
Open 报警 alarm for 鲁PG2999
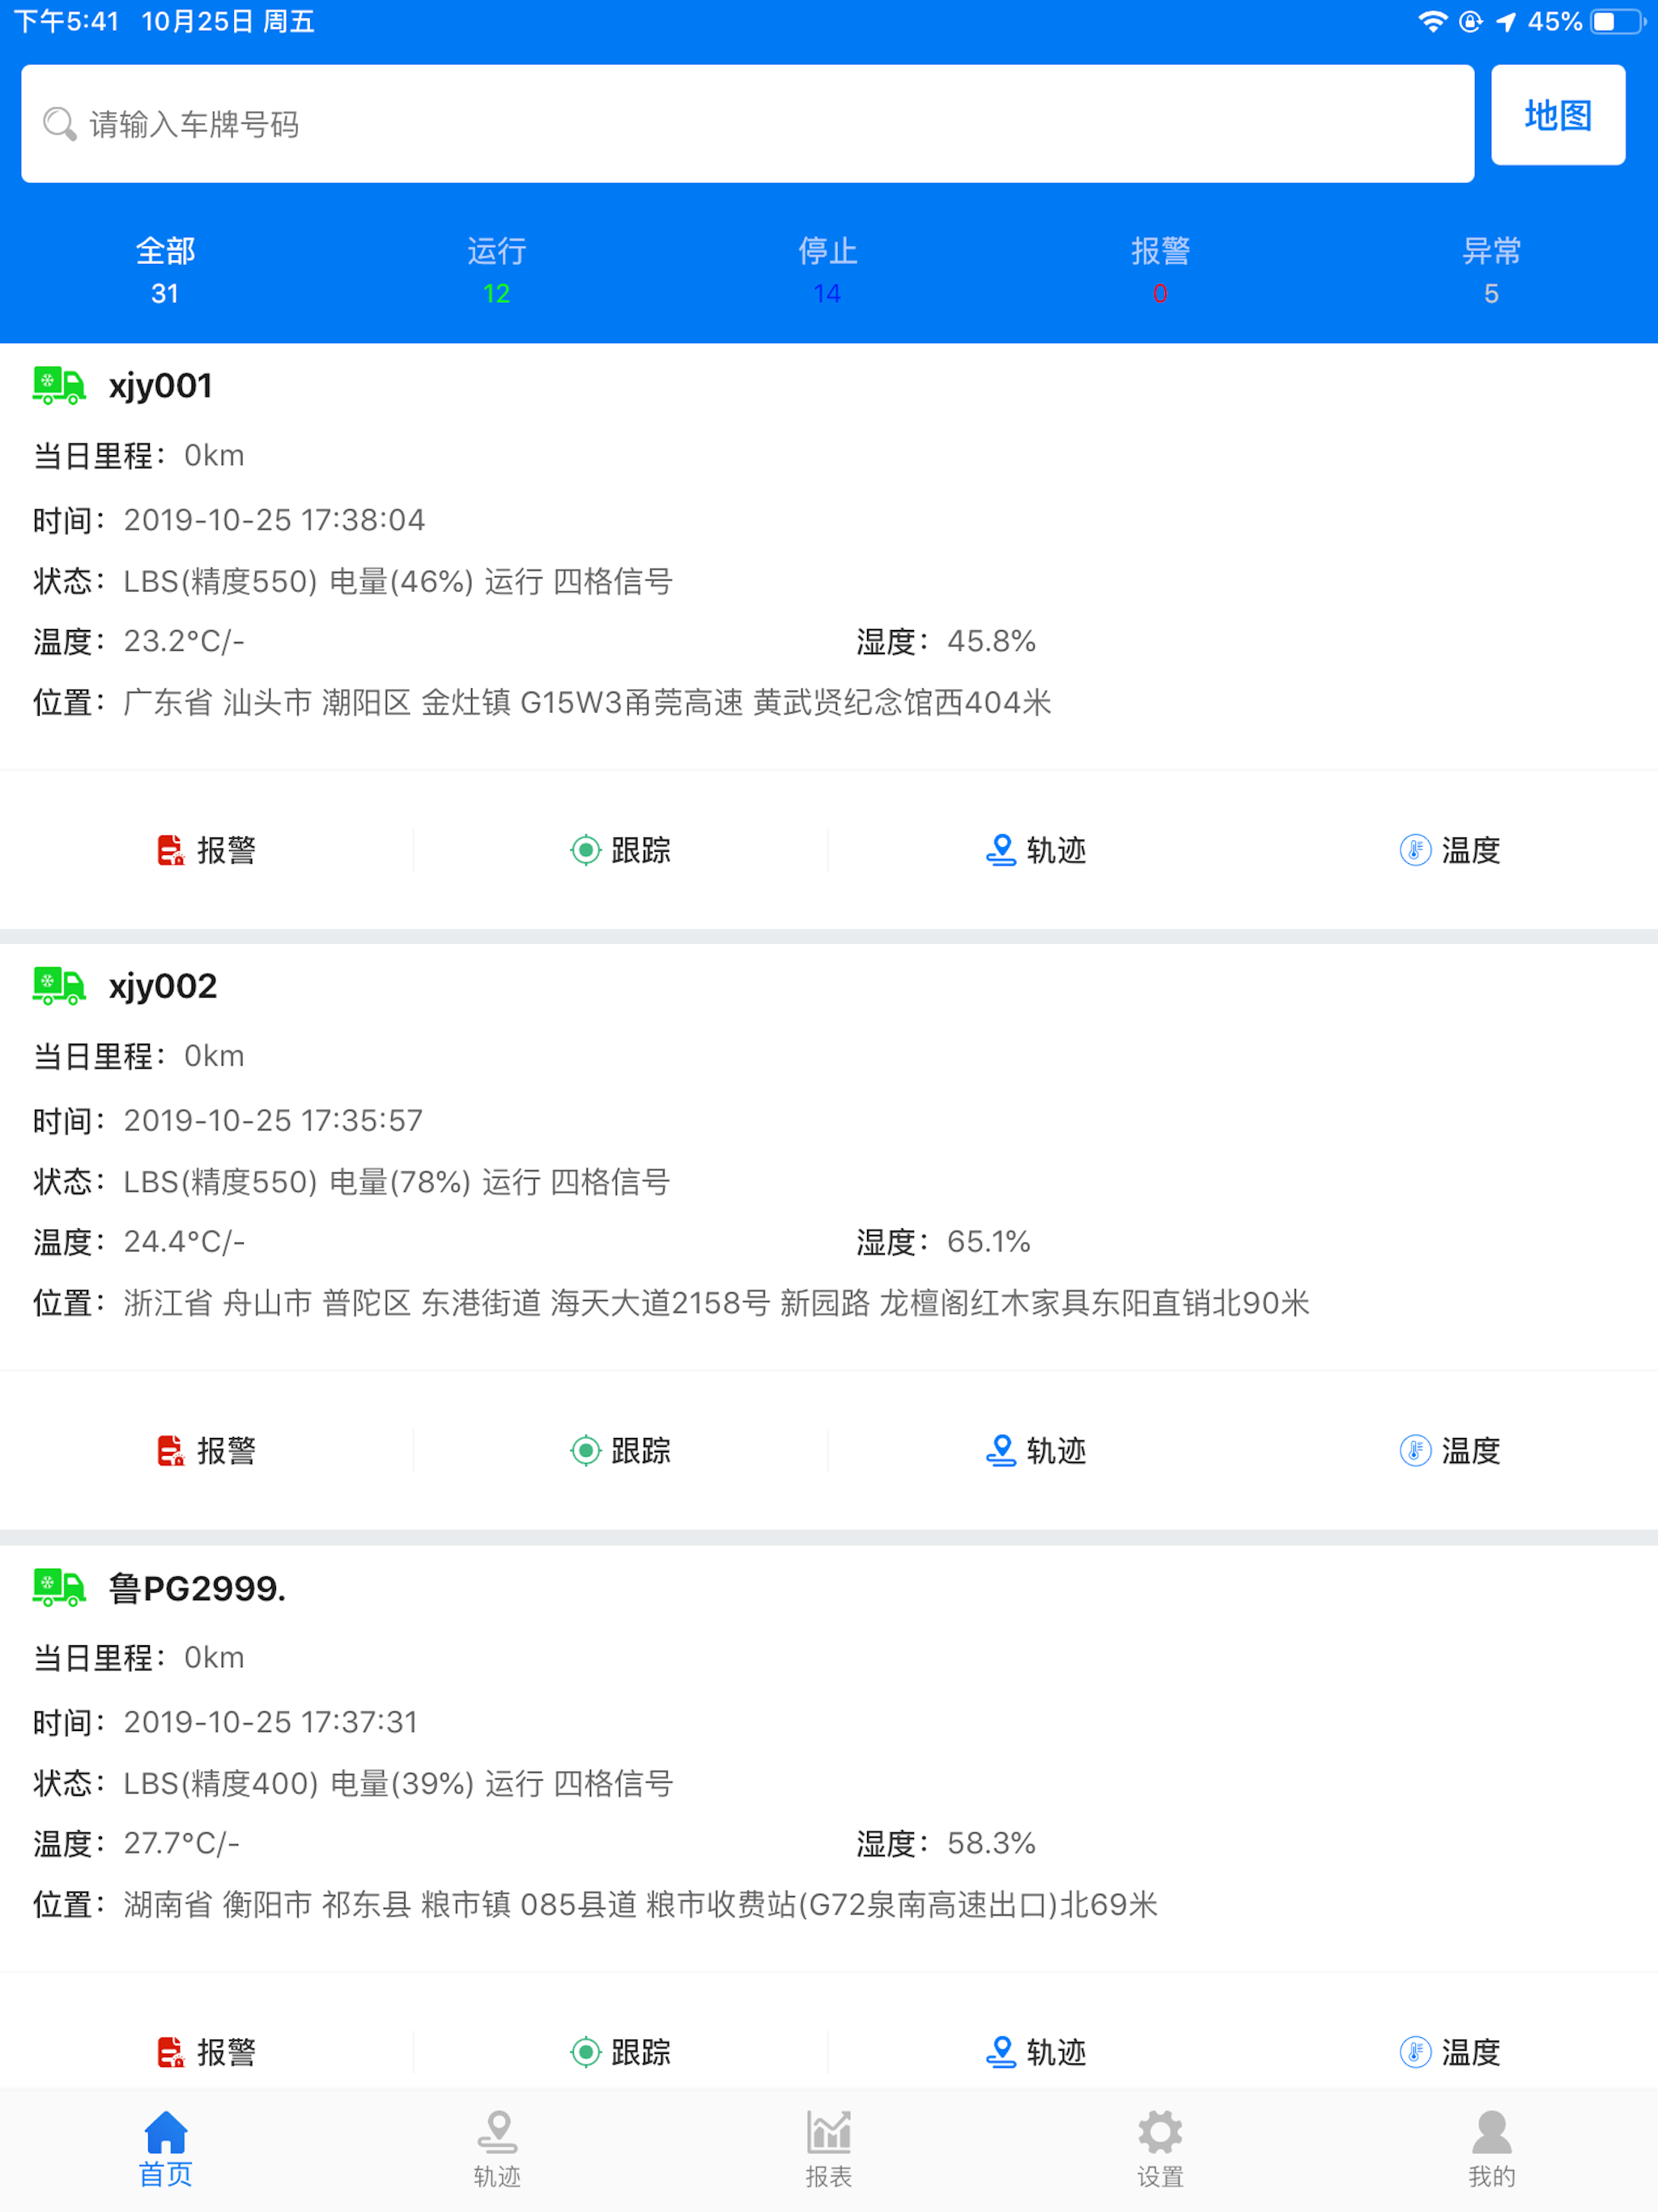tap(206, 2052)
